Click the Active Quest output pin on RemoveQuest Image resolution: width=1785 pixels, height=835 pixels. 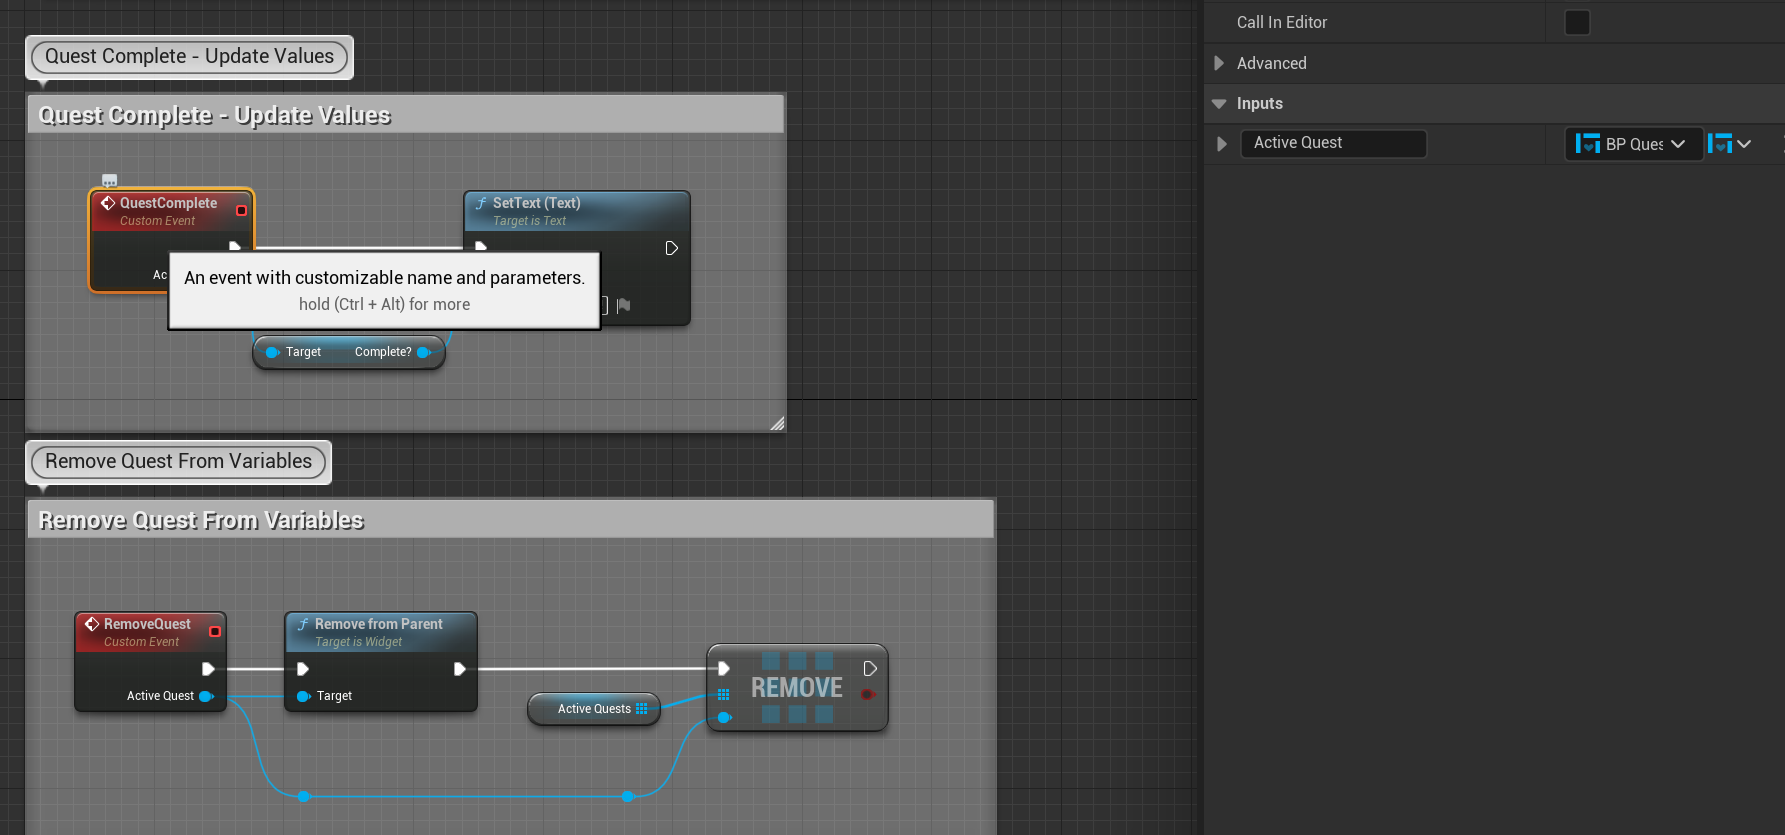pyautogui.click(x=206, y=696)
